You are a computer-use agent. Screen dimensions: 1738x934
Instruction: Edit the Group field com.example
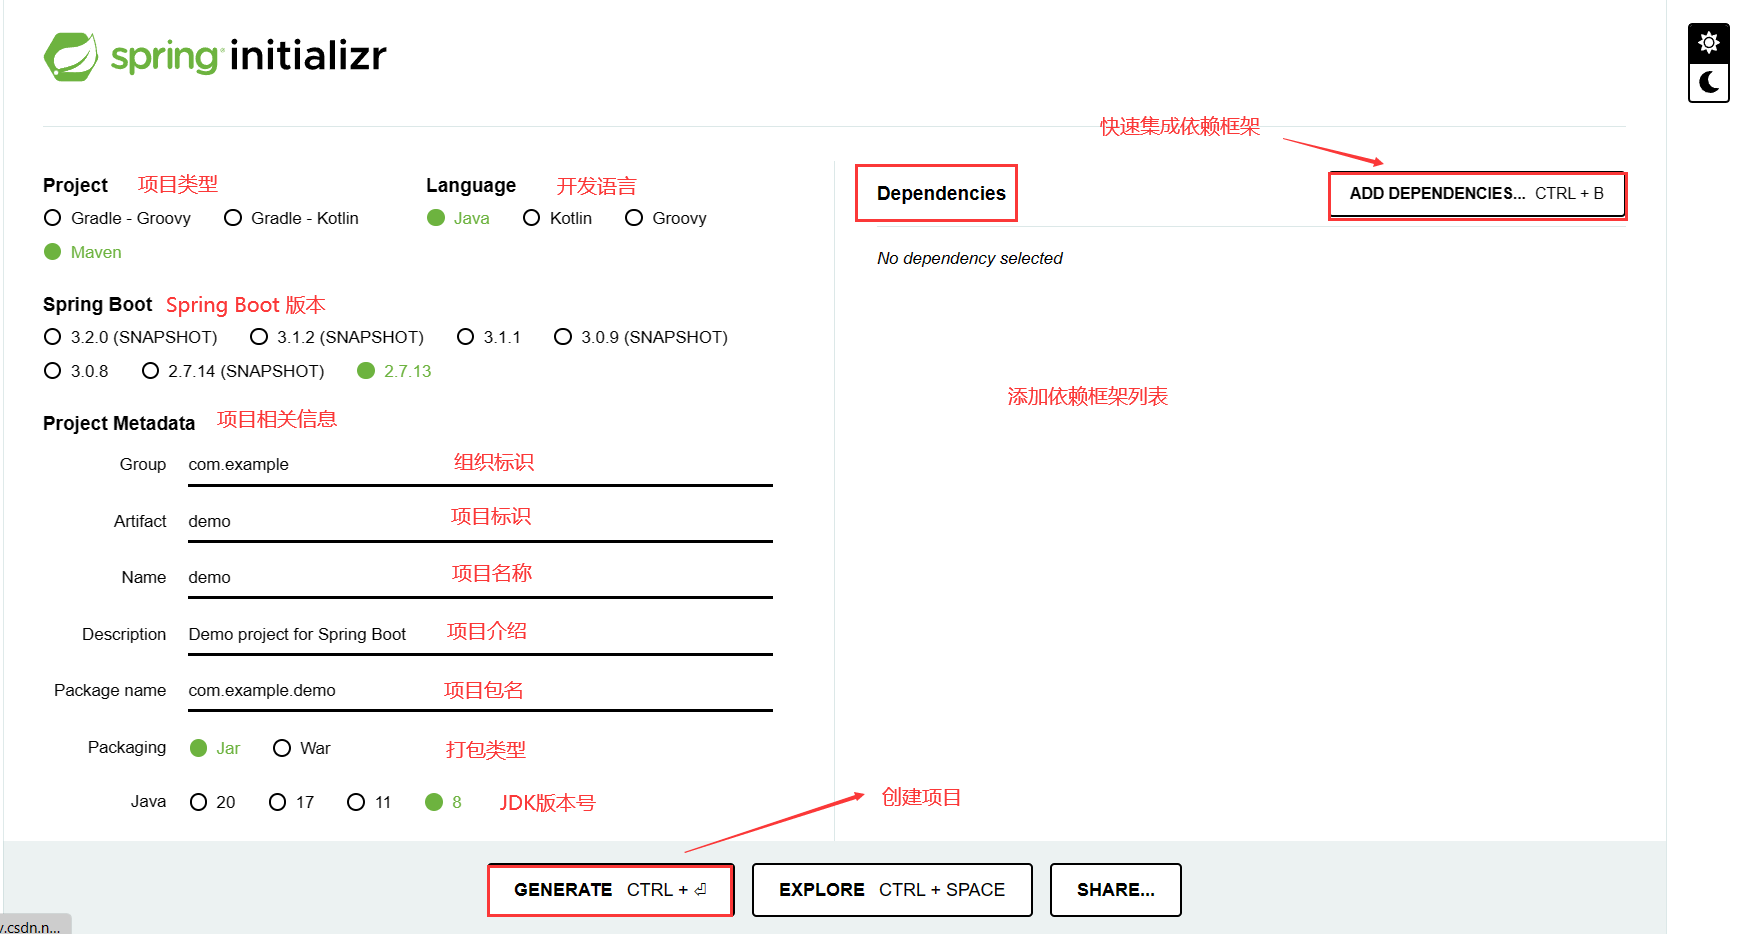[x=480, y=465]
